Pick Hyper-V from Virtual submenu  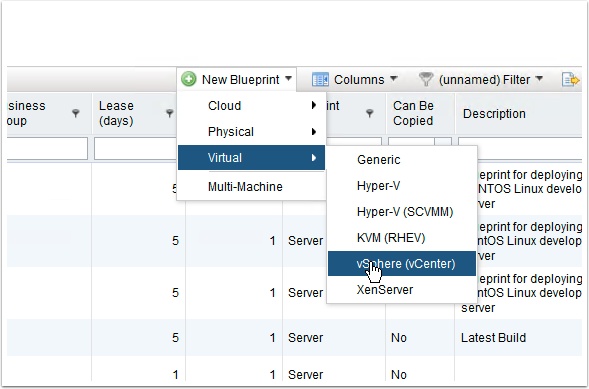coord(402,185)
